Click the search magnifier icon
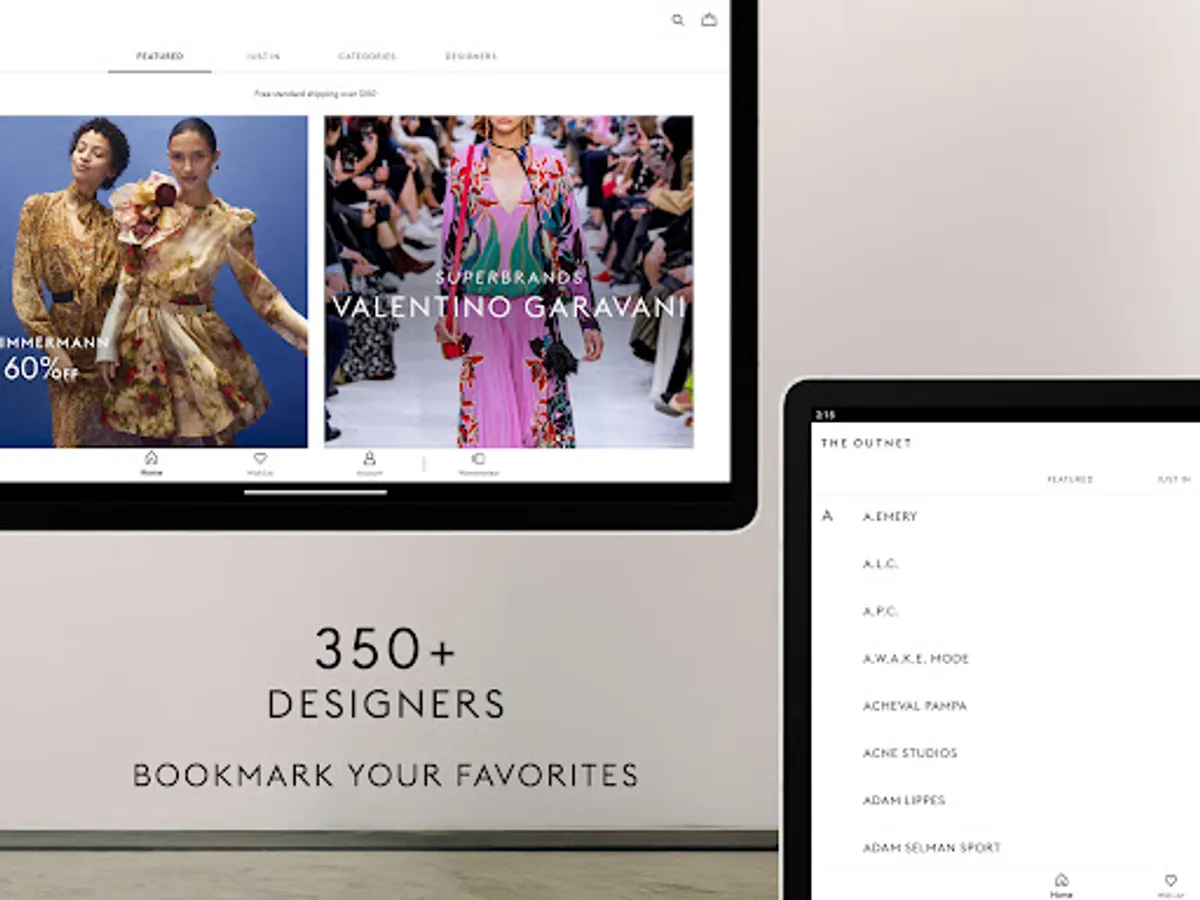1200x900 pixels. (x=678, y=19)
